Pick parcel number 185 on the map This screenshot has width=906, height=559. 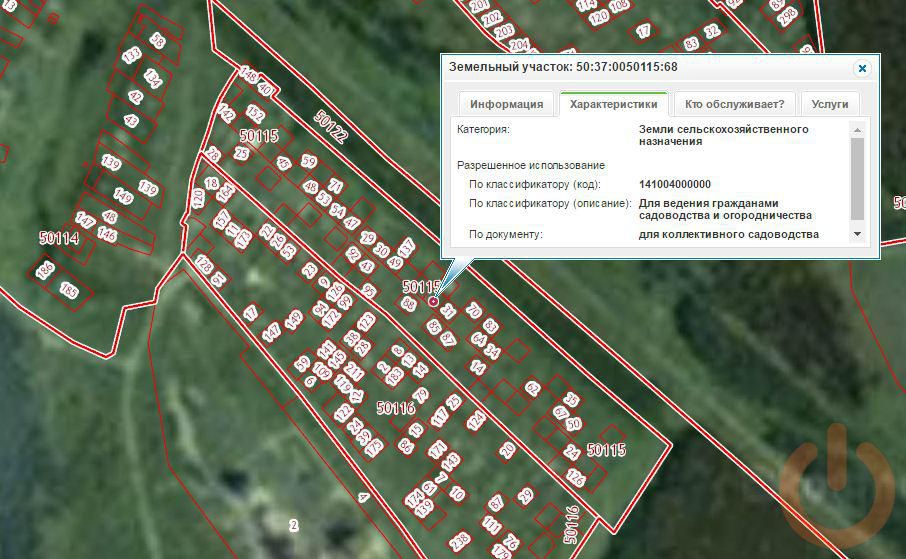click(x=68, y=291)
